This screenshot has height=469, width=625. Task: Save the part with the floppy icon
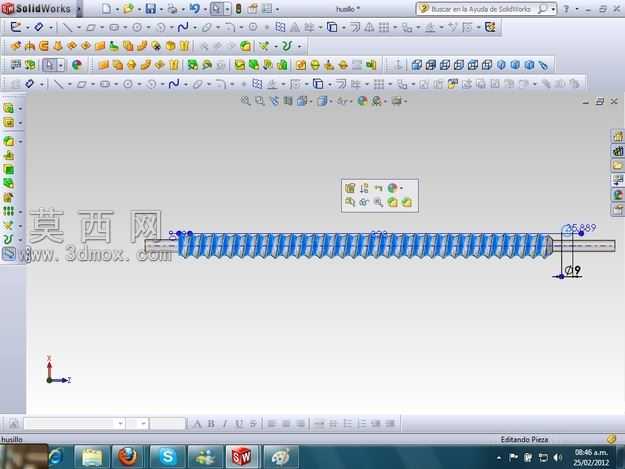click(x=151, y=9)
